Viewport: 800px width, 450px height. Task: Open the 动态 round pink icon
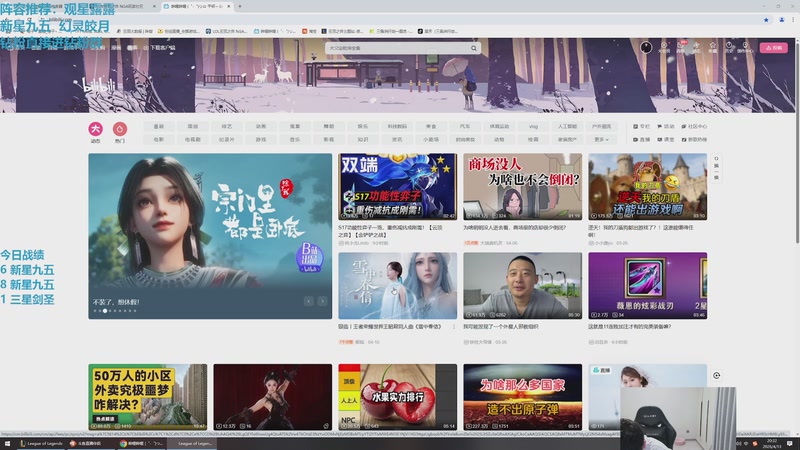coord(95,129)
